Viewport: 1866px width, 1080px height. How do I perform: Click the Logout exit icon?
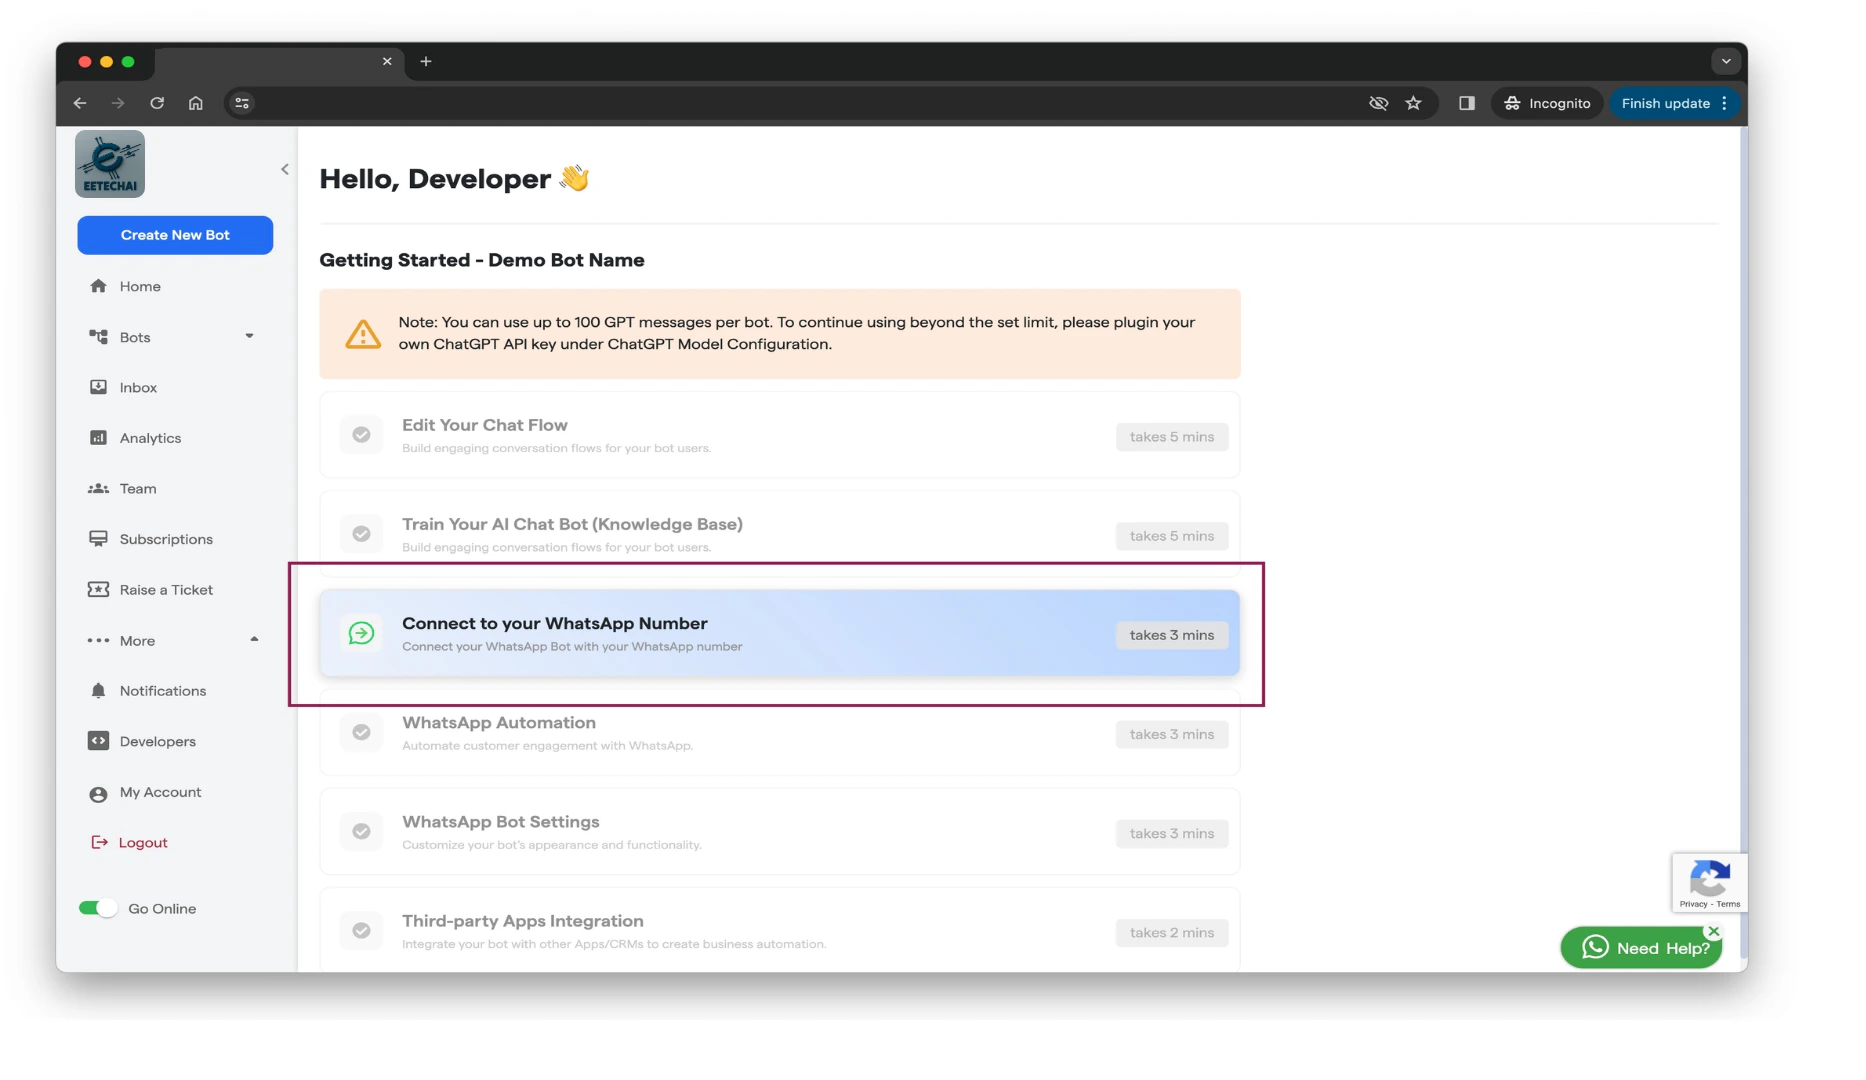pos(99,843)
